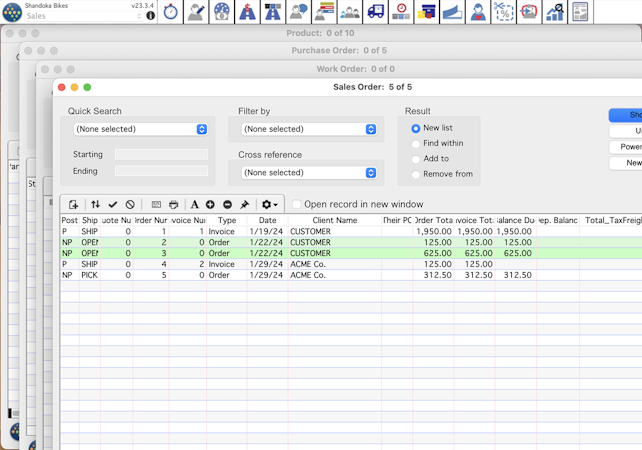Open the delivery truck module icon
Image resolution: width=642 pixels, height=450 pixels.
(x=375, y=12)
